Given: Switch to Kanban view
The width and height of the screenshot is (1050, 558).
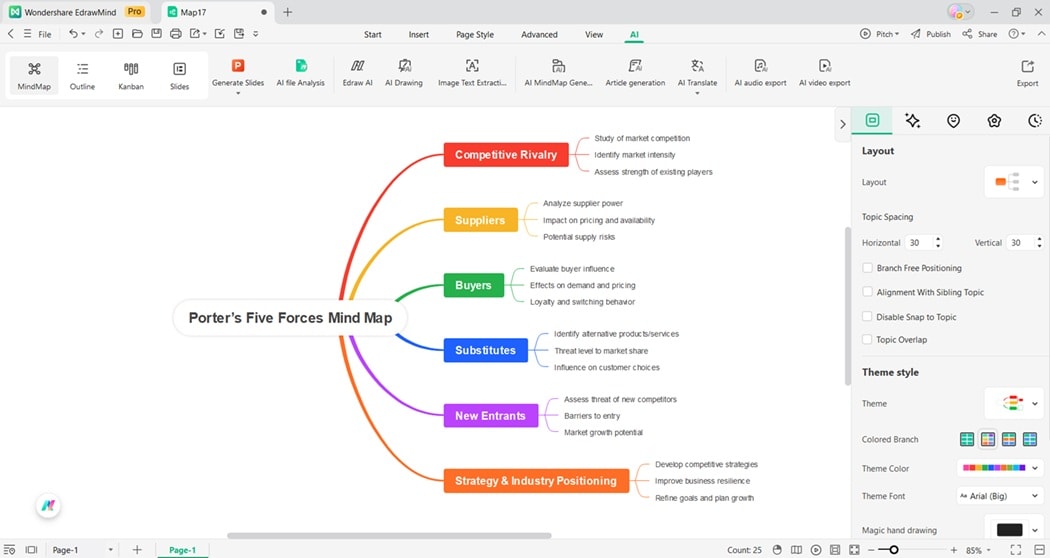Looking at the screenshot, I should tap(131, 75).
